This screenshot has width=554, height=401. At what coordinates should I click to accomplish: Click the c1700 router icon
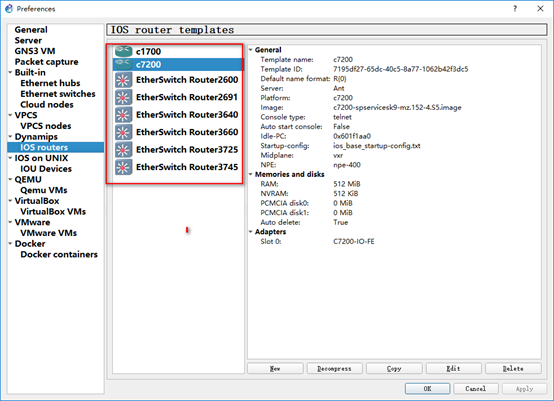[x=123, y=52]
